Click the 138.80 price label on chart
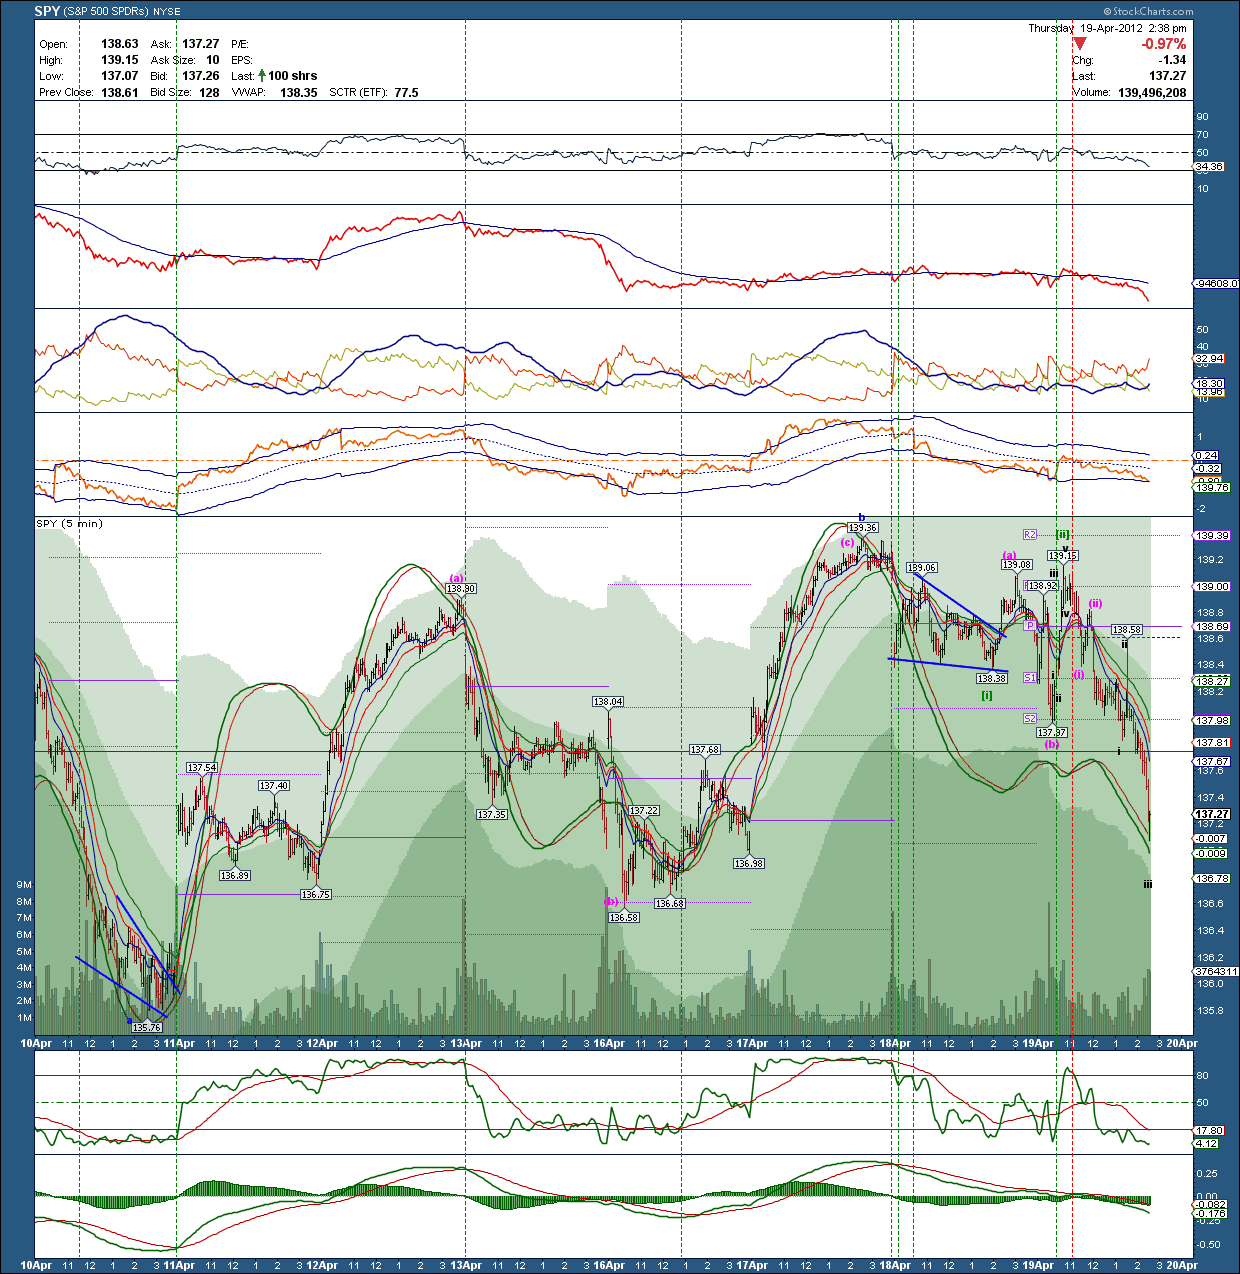Image resolution: width=1240 pixels, height=1274 pixels. [461, 589]
